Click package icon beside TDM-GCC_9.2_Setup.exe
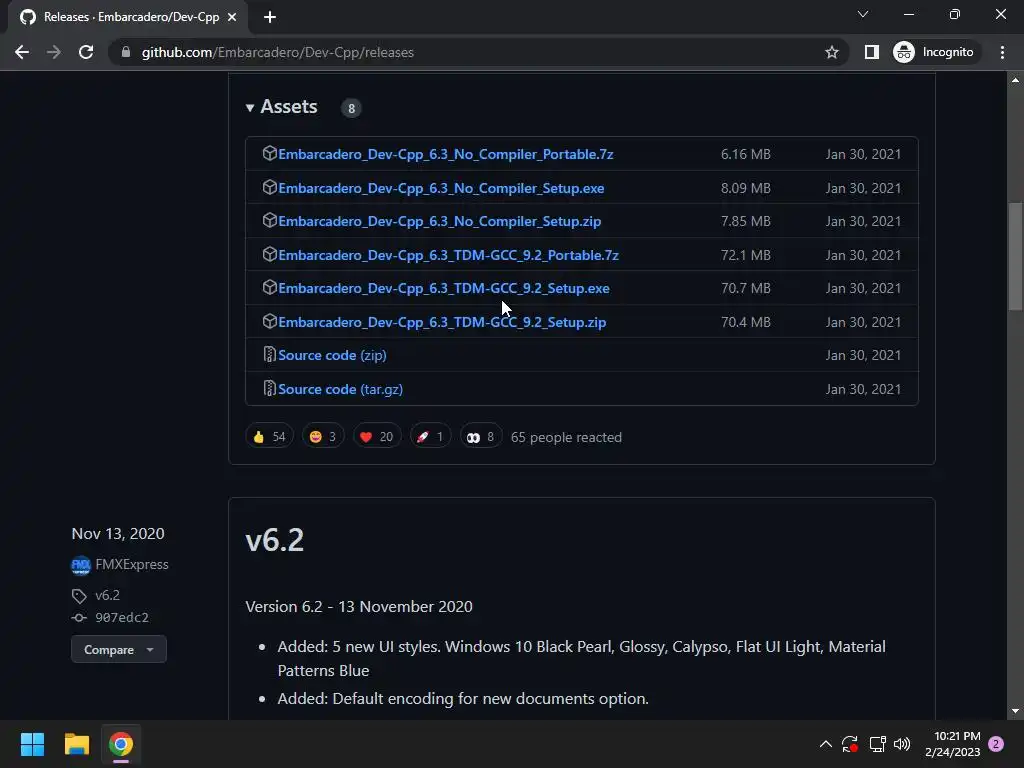The width and height of the screenshot is (1024, 768). [x=270, y=287]
